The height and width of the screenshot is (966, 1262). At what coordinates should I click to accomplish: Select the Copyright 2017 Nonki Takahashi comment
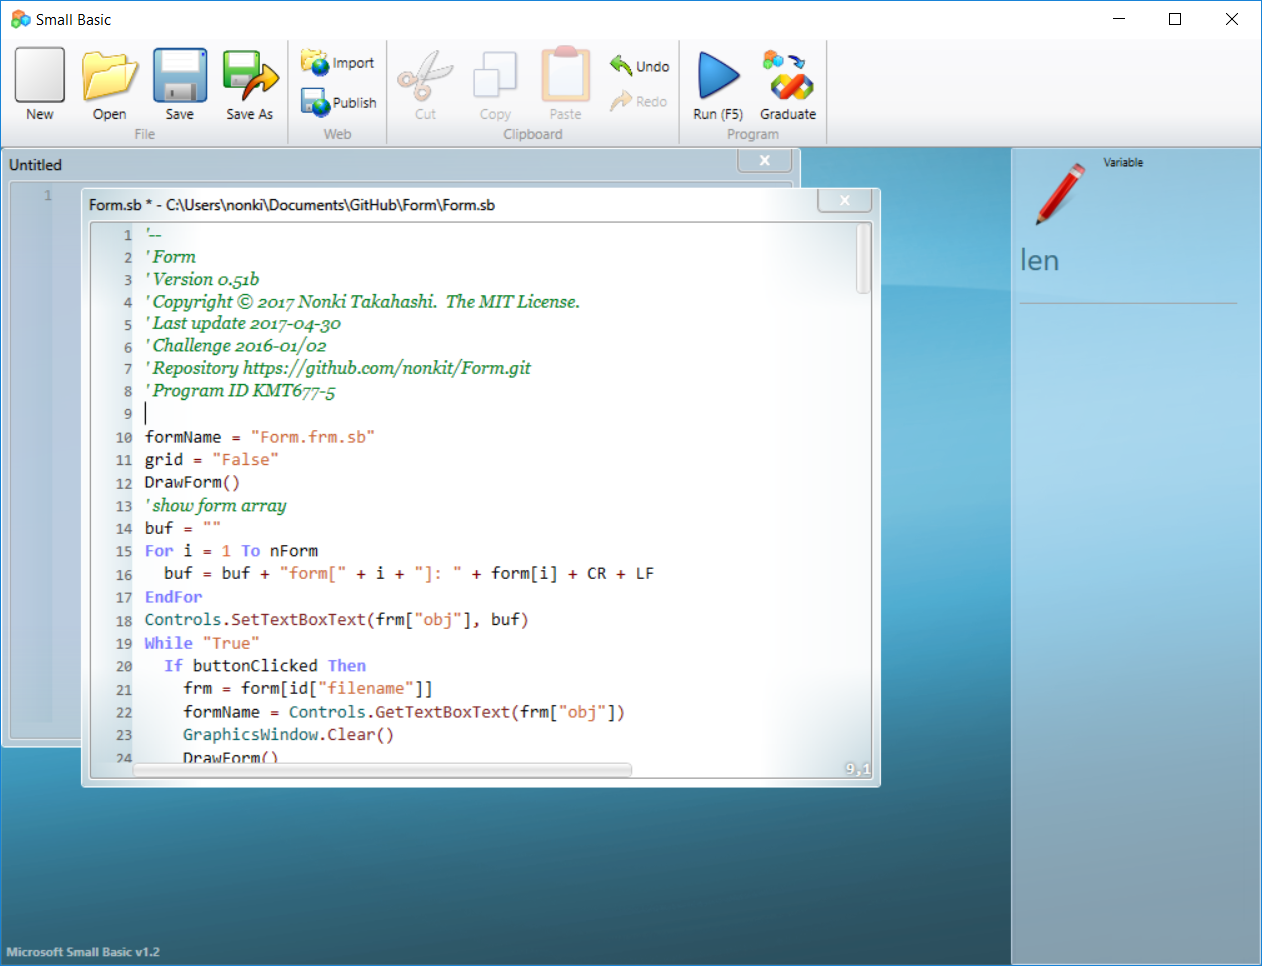(363, 301)
